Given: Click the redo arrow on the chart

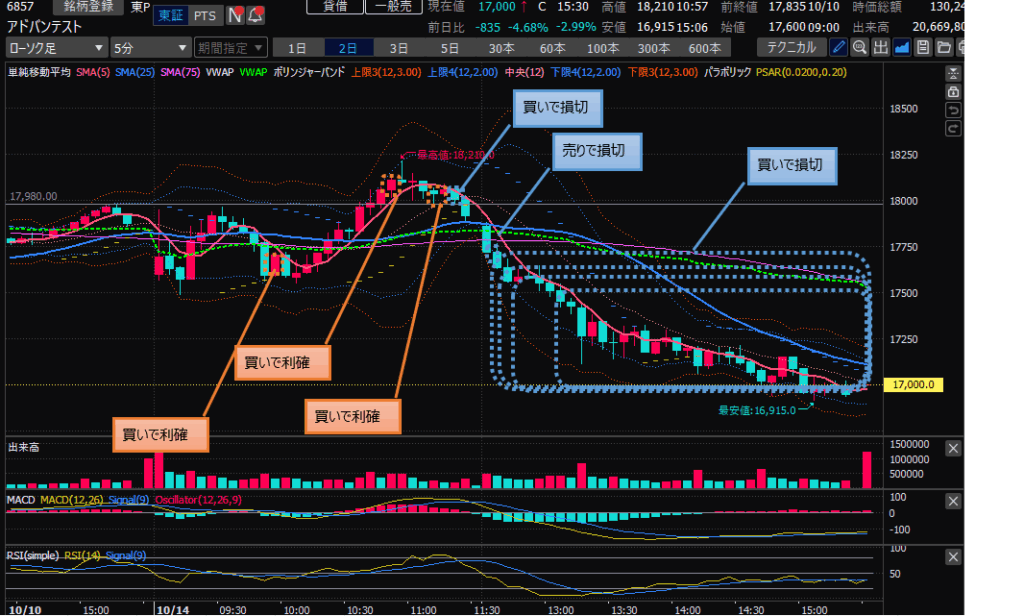Looking at the screenshot, I should 953,128.
